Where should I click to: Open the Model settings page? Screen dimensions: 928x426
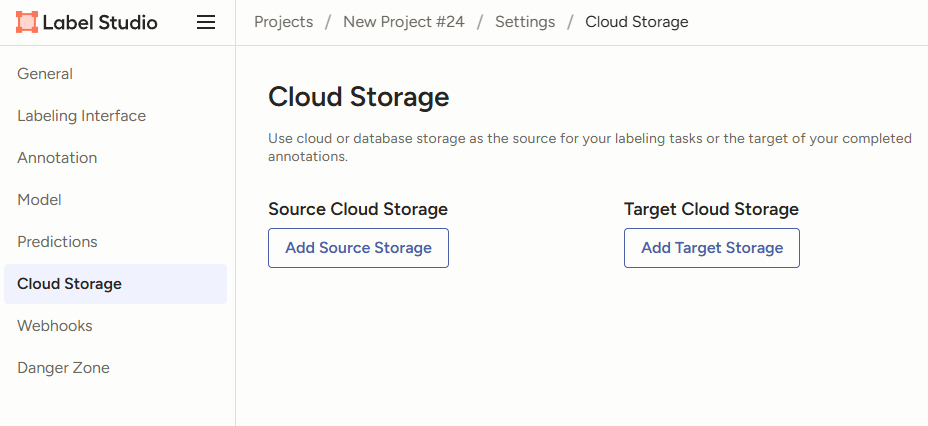[39, 200]
